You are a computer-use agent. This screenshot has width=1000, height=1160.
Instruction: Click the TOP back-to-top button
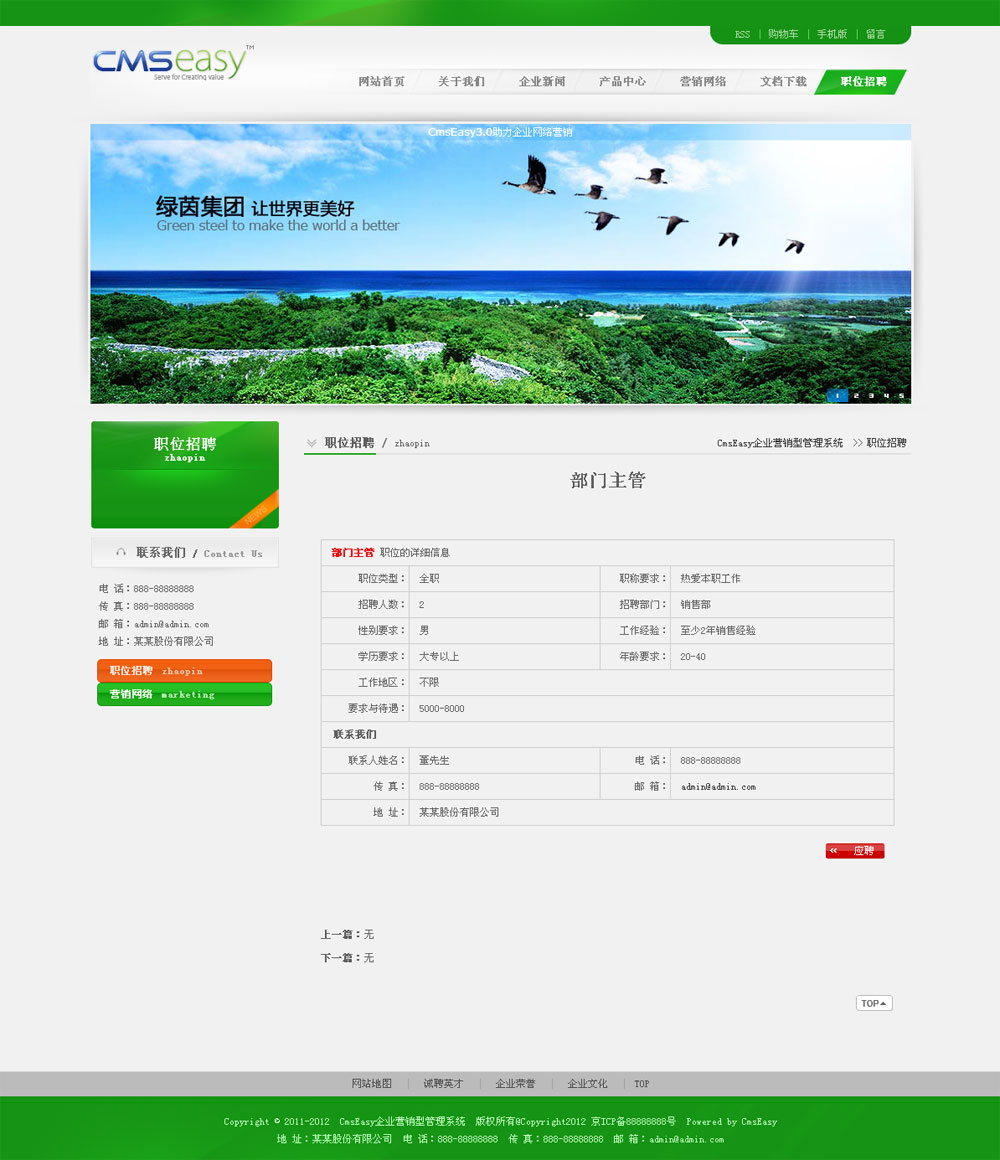[x=874, y=1003]
